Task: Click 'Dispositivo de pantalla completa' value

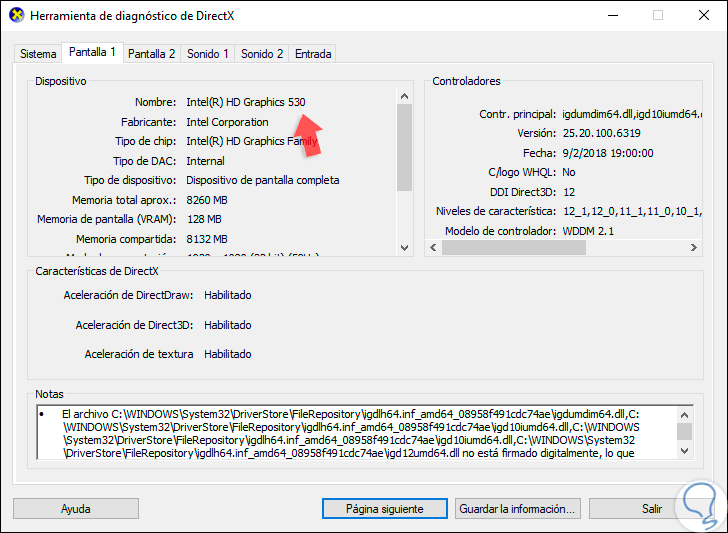Action: point(263,180)
